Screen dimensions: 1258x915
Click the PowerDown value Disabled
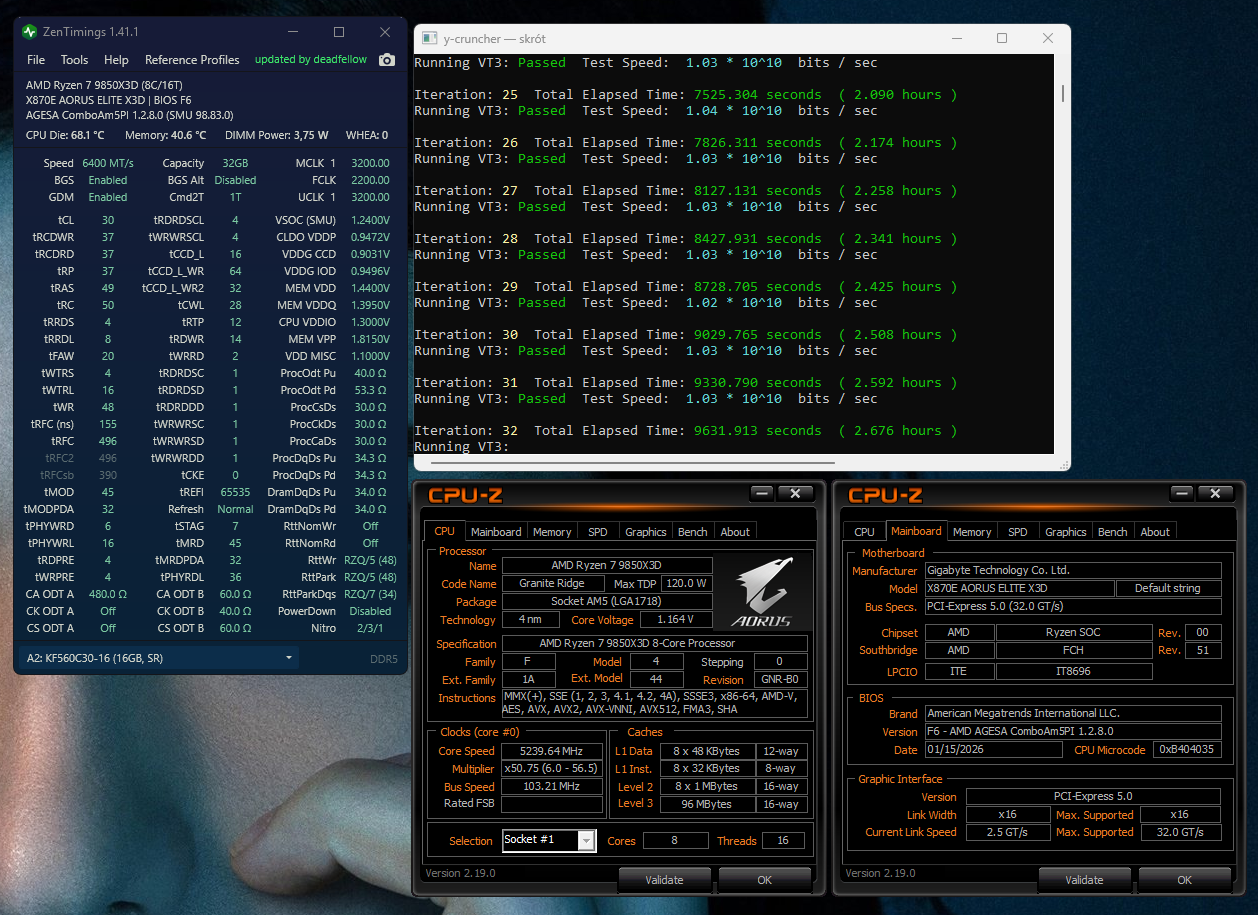pos(370,611)
